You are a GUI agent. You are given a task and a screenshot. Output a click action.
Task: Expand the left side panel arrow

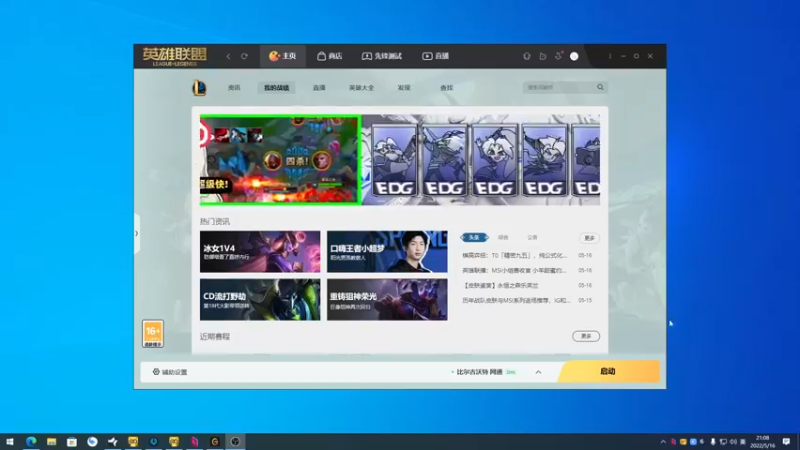[x=137, y=234]
